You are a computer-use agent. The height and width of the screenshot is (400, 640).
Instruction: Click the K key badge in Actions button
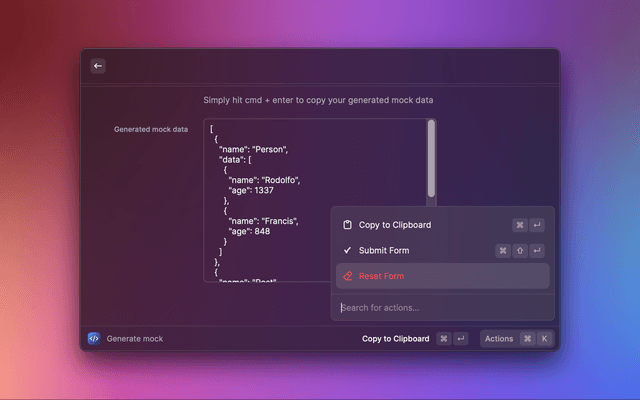pyautogui.click(x=544, y=339)
